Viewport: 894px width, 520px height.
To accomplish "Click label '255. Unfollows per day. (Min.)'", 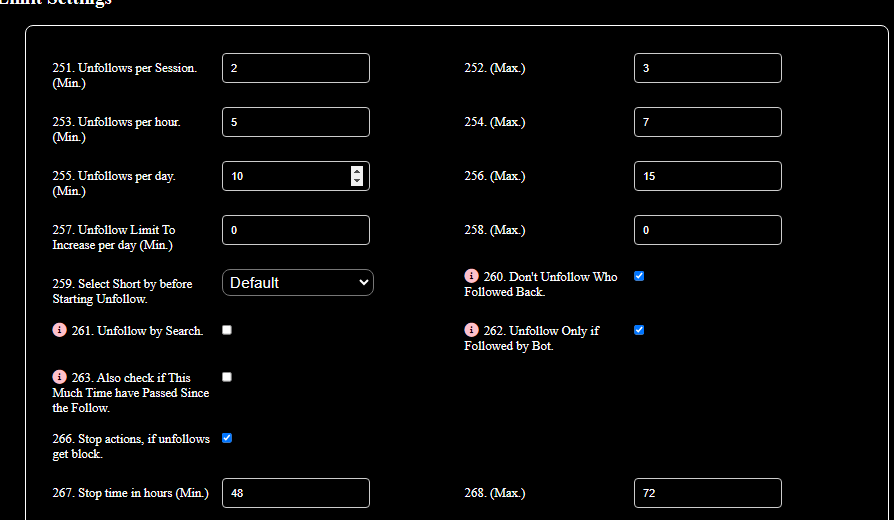I will coord(114,183).
